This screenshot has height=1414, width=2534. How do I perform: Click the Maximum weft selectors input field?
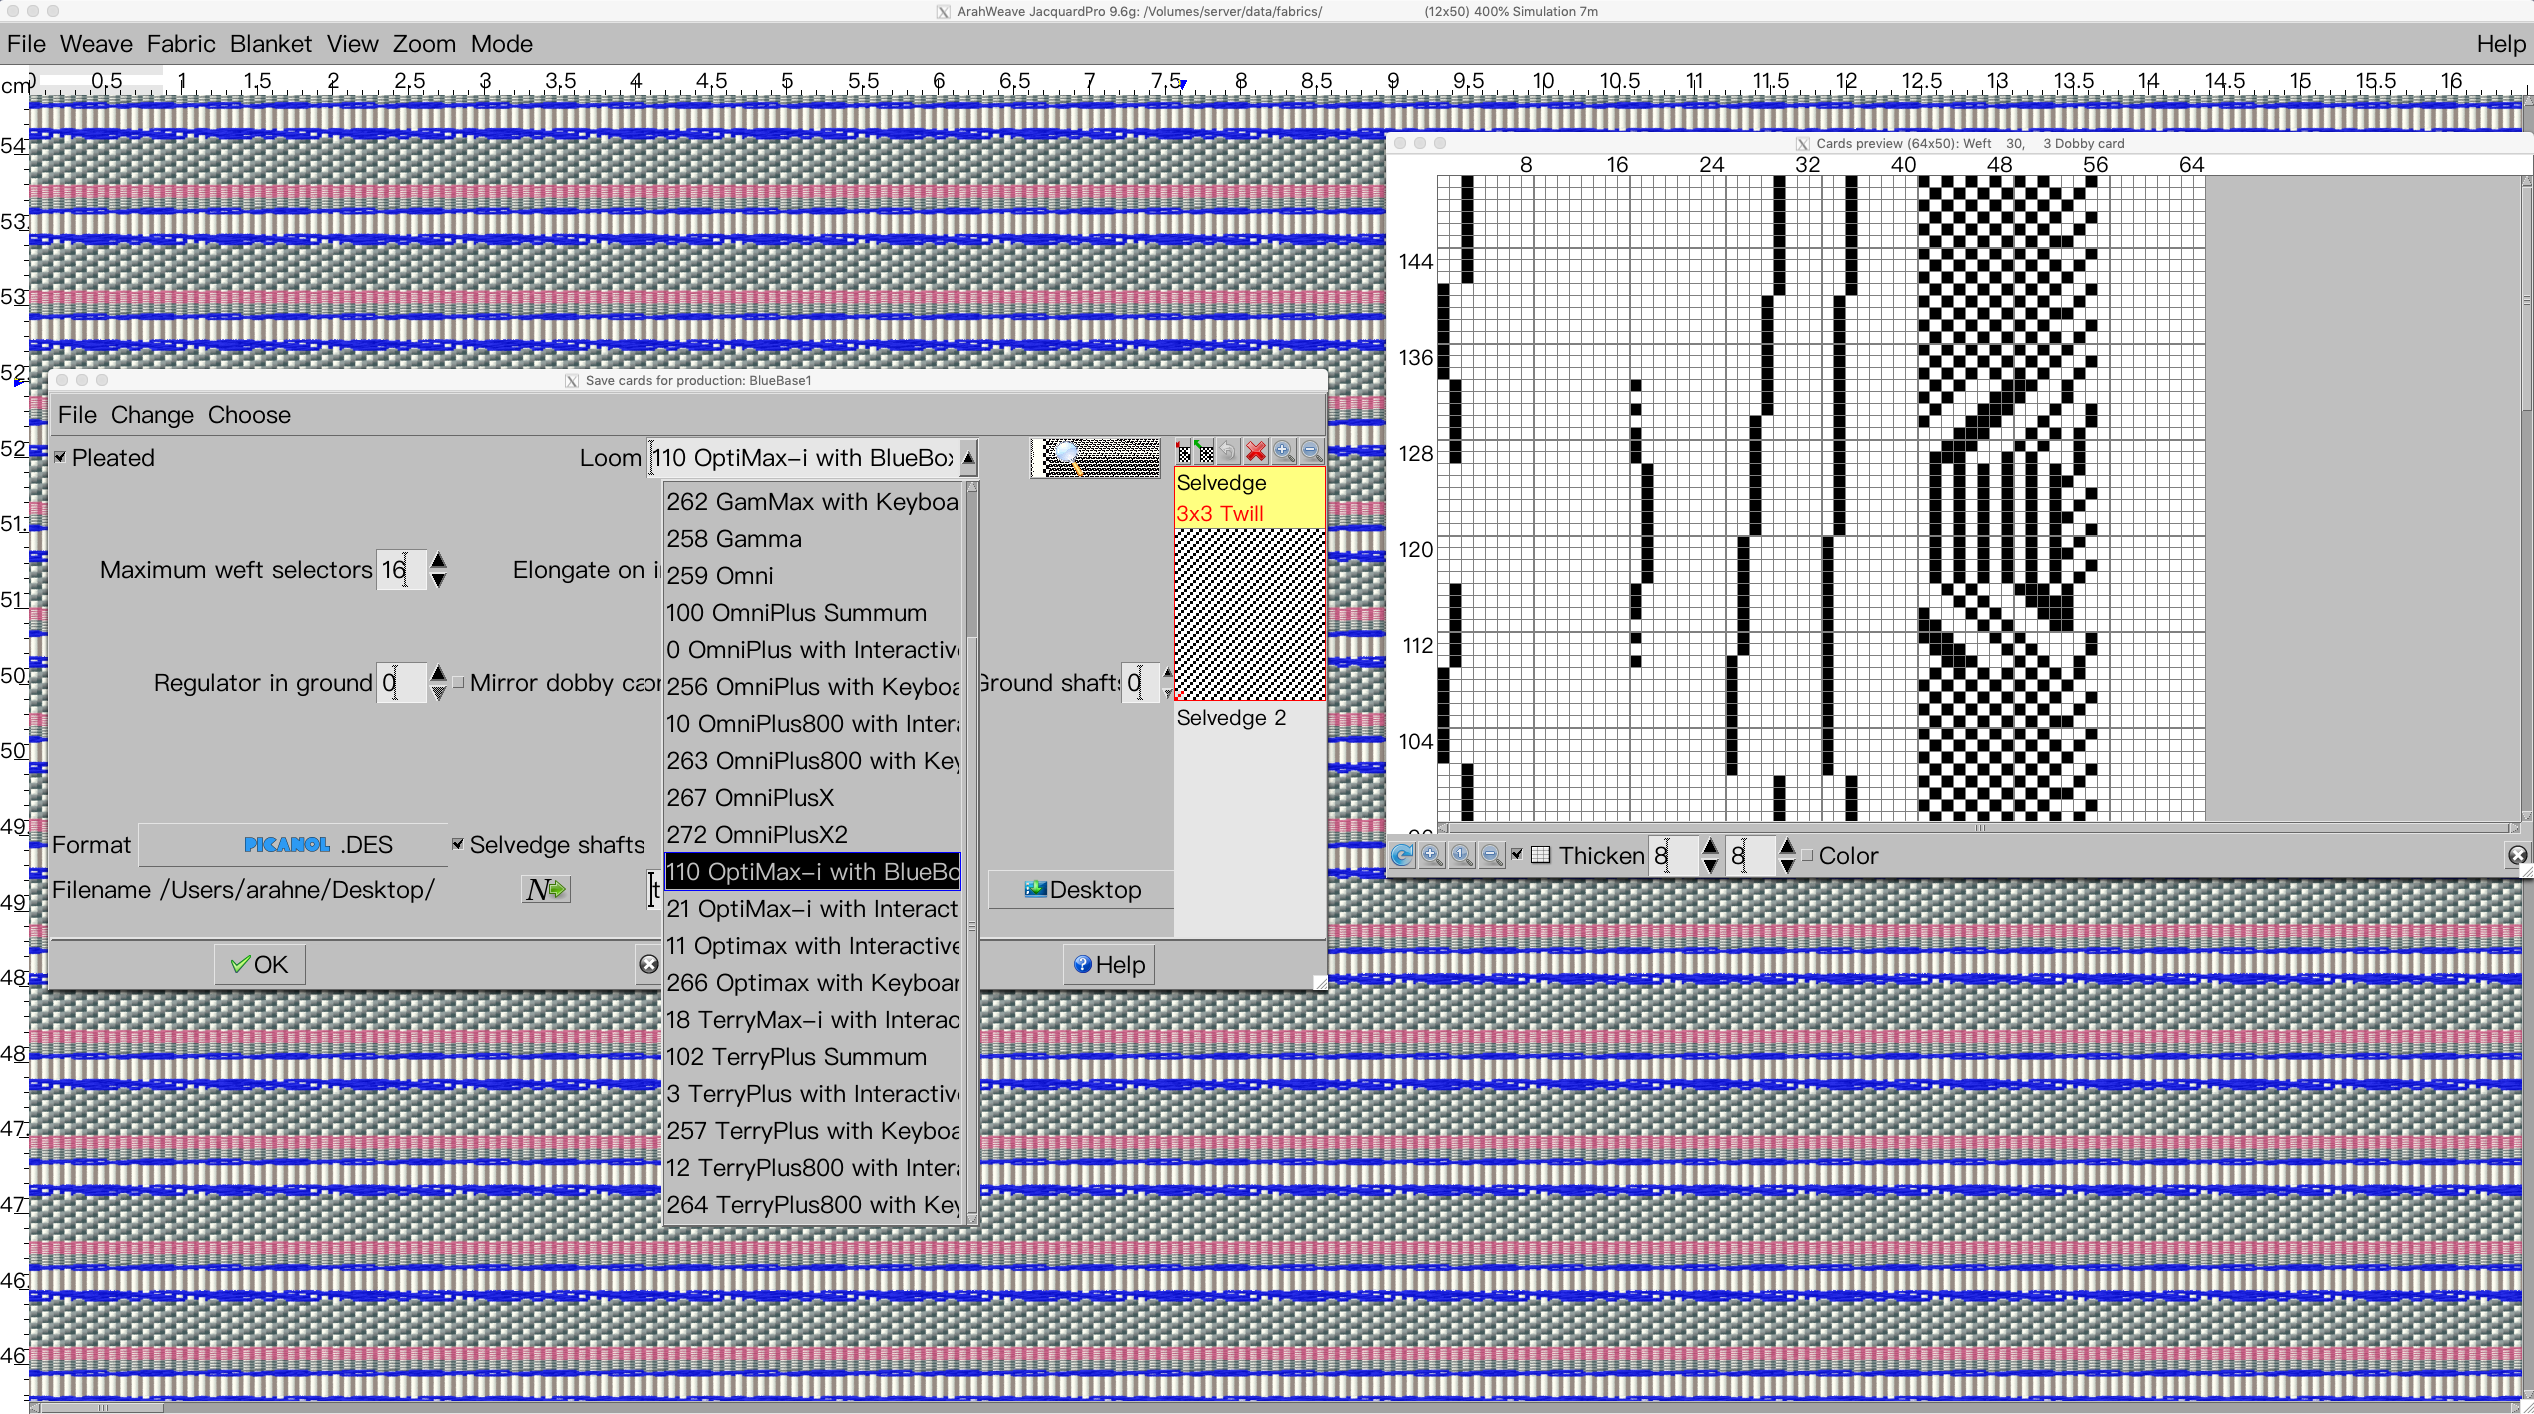[401, 570]
